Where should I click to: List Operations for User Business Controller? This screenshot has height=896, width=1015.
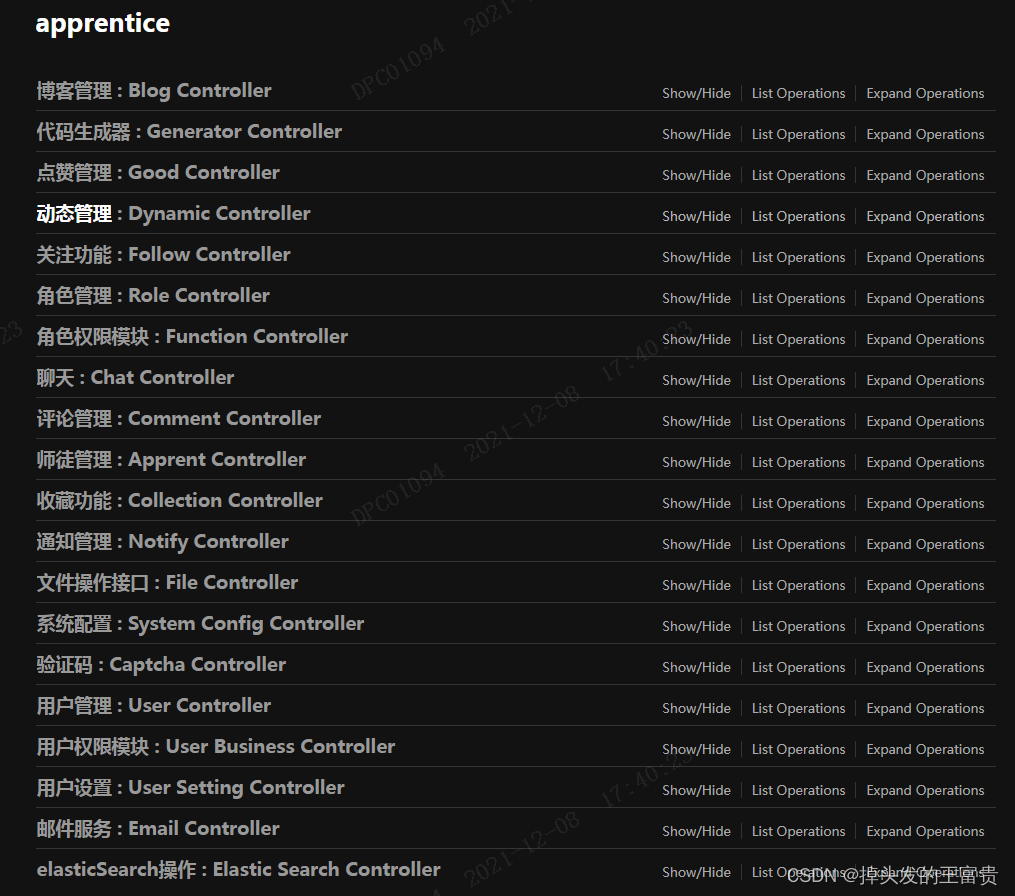[x=798, y=749]
